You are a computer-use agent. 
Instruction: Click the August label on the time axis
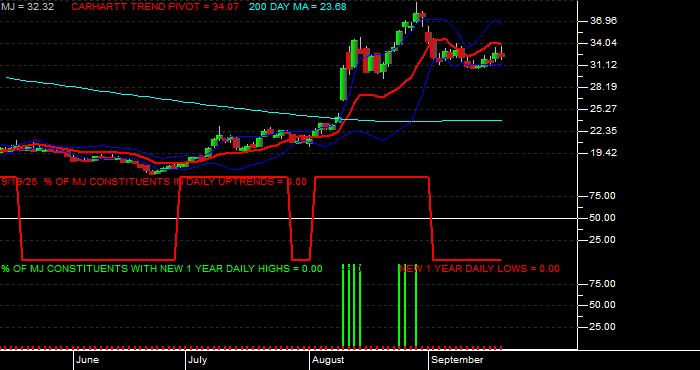[x=328, y=360]
